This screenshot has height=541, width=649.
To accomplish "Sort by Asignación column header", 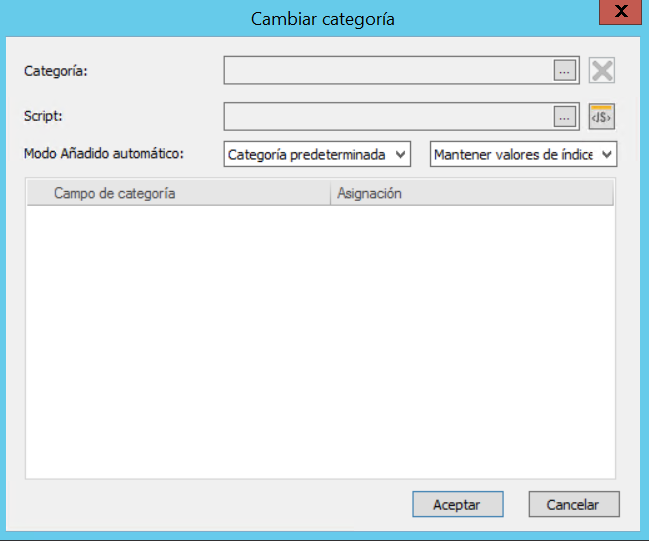I will pyautogui.click(x=472, y=193).
